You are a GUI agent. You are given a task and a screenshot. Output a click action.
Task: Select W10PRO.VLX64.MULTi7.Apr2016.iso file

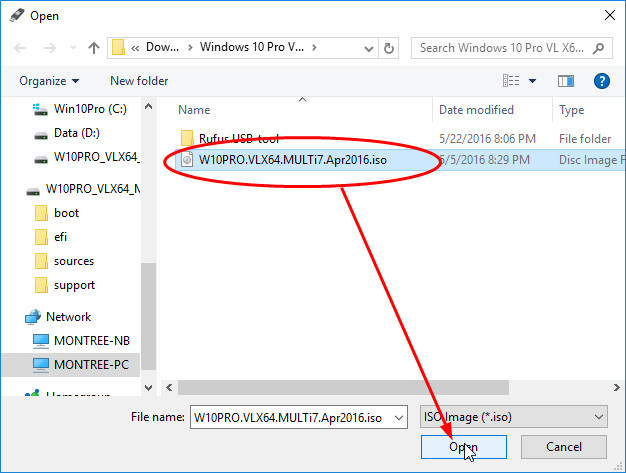(293, 160)
